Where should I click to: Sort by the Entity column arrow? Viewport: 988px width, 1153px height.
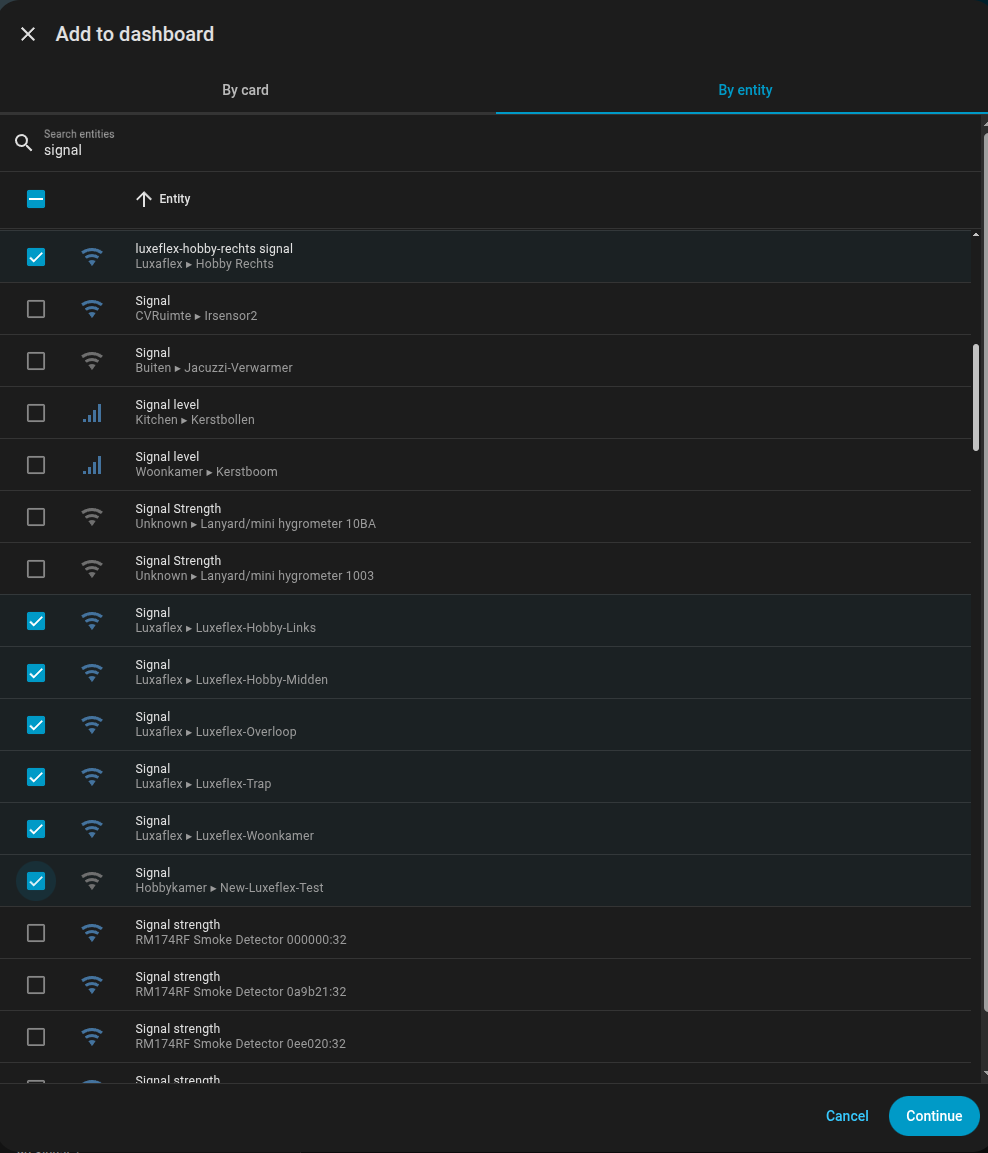(x=144, y=199)
